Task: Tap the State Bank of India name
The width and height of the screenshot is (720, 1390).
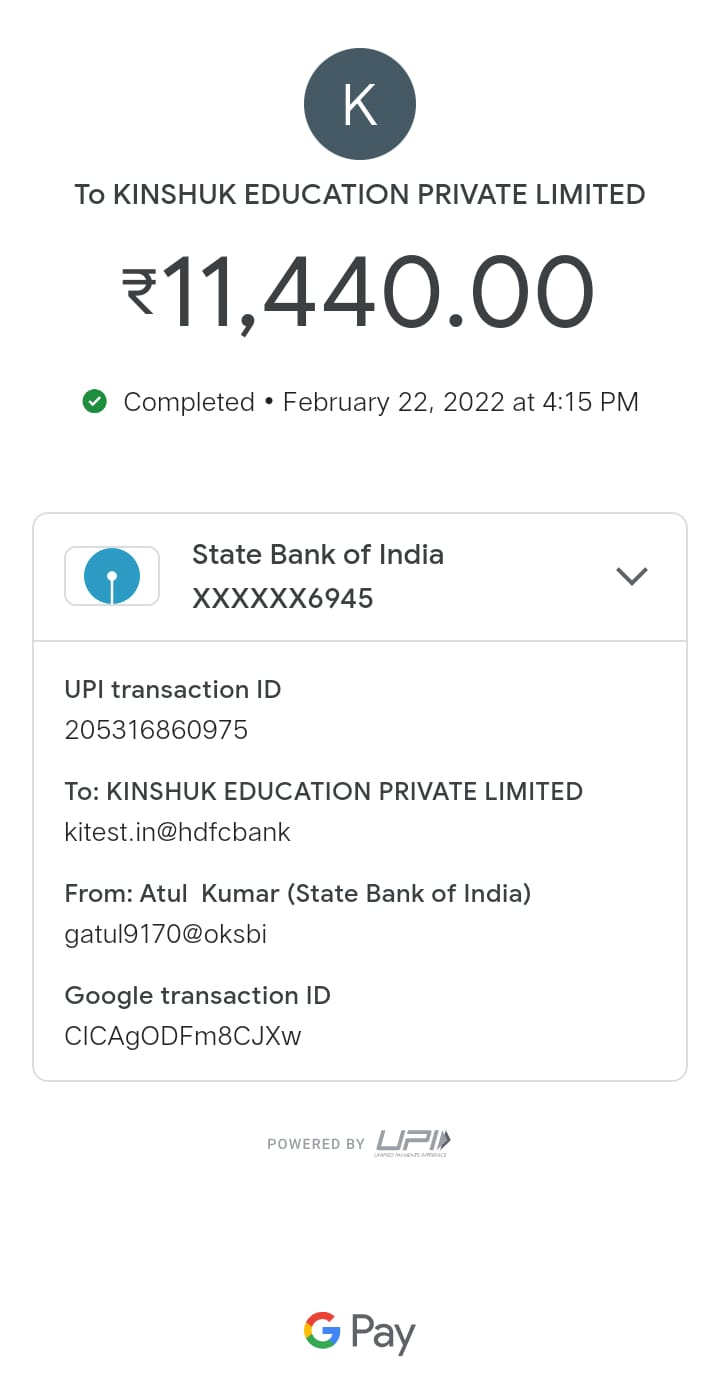Action: click(317, 554)
